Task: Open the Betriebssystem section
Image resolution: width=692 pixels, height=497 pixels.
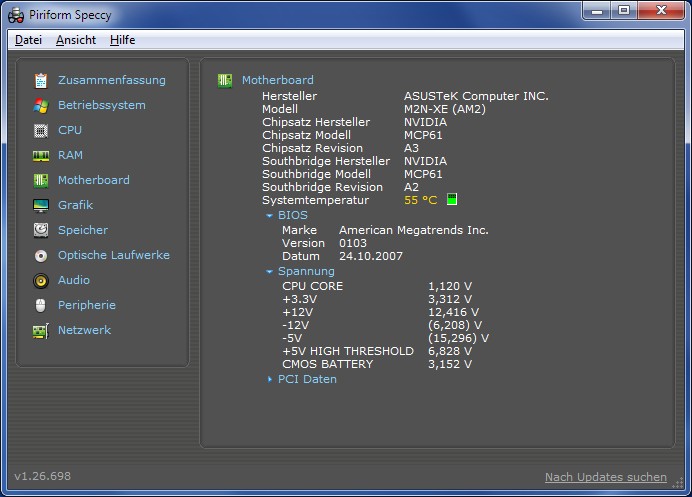Action: 102,105
